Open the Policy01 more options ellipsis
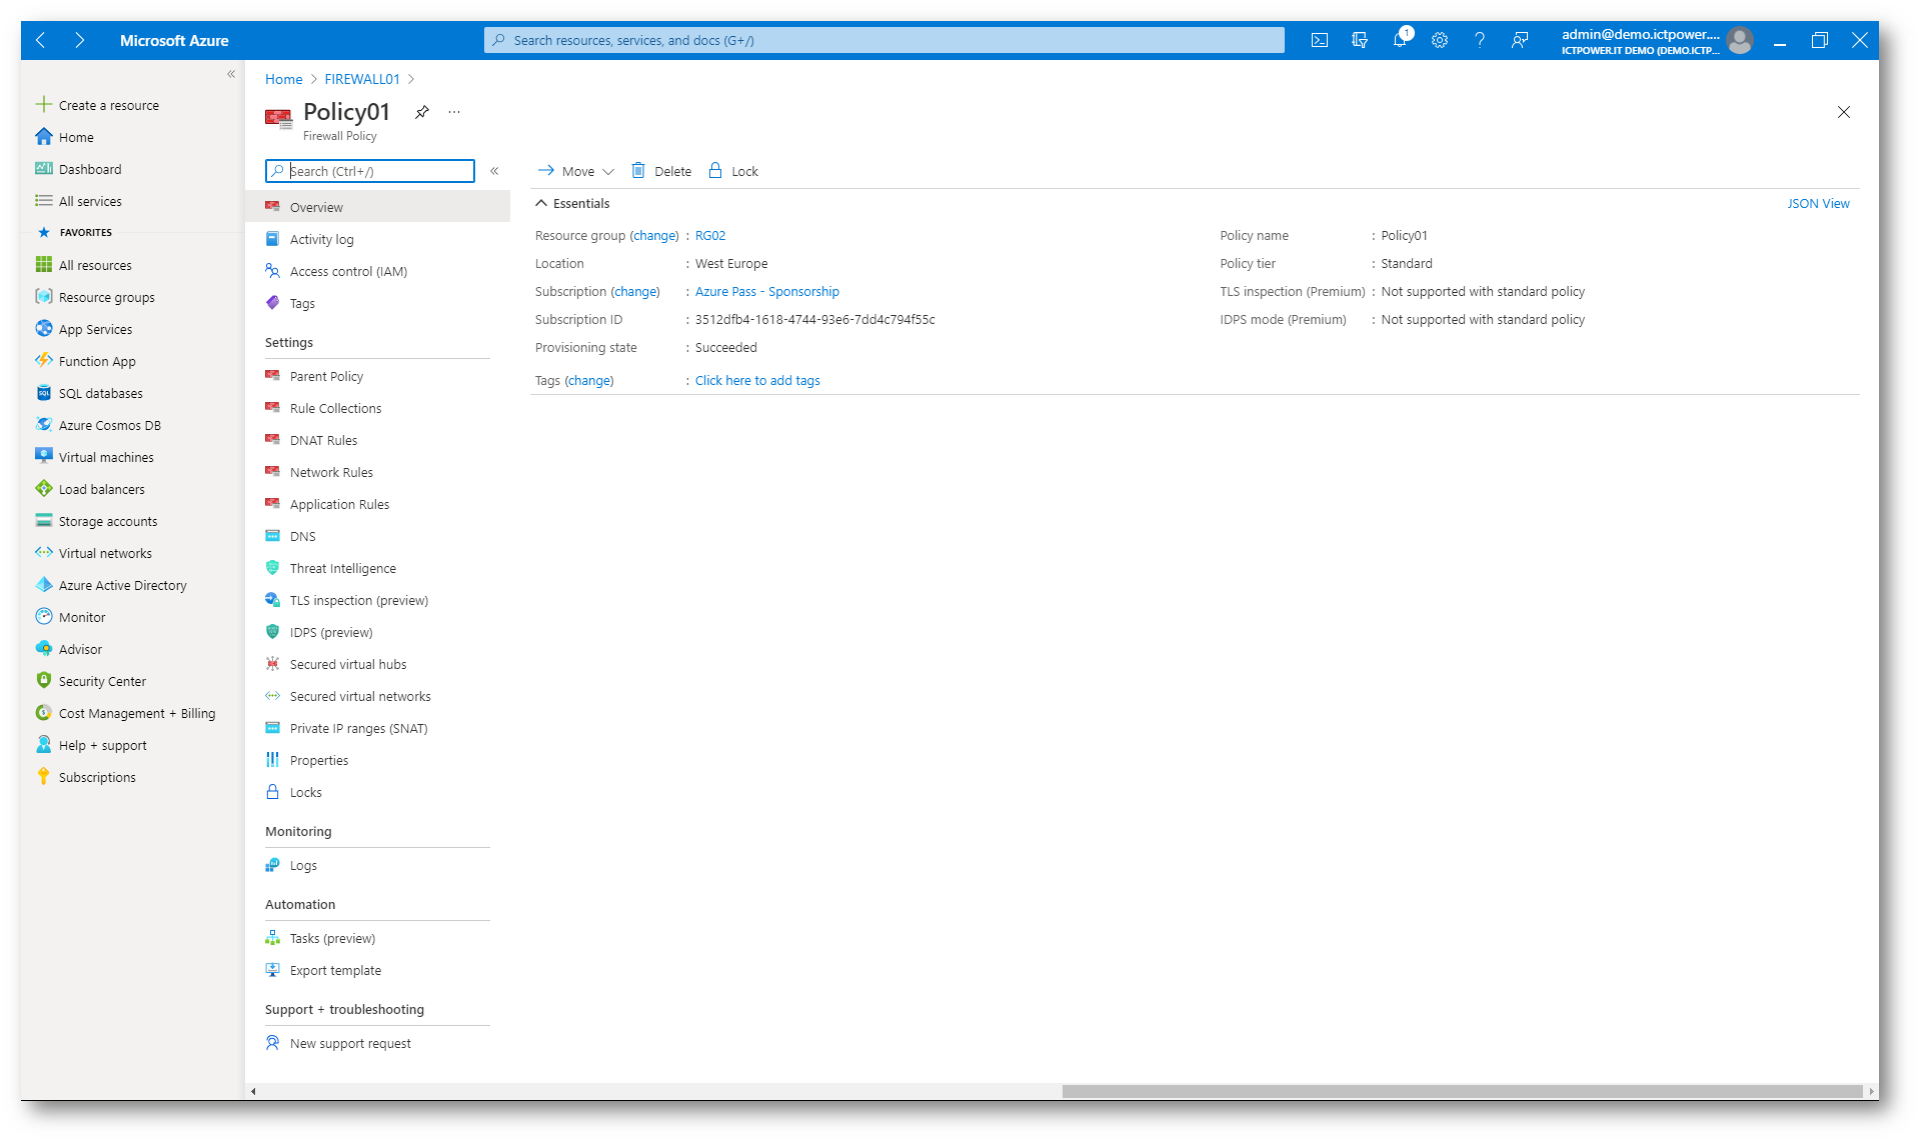 pyautogui.click(x=454, y=112)
